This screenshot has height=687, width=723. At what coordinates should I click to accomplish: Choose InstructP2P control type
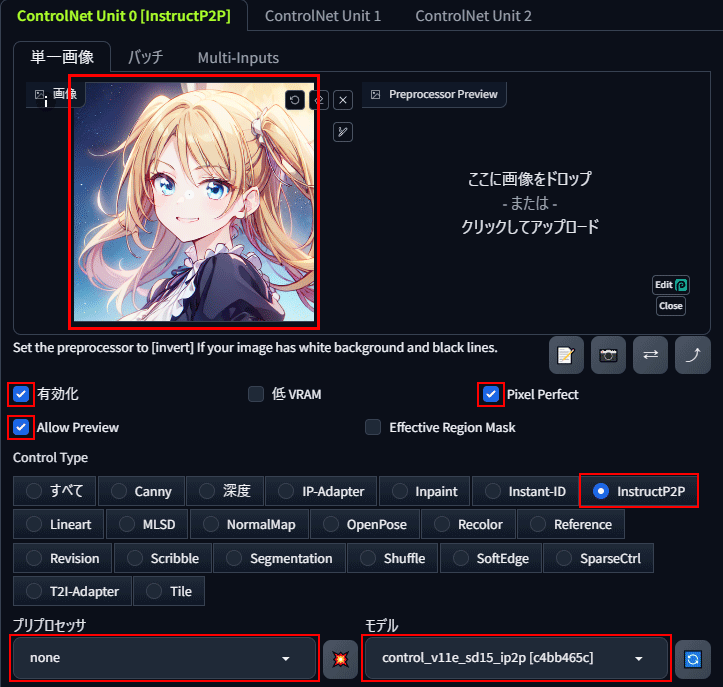(x=639, y=491)
